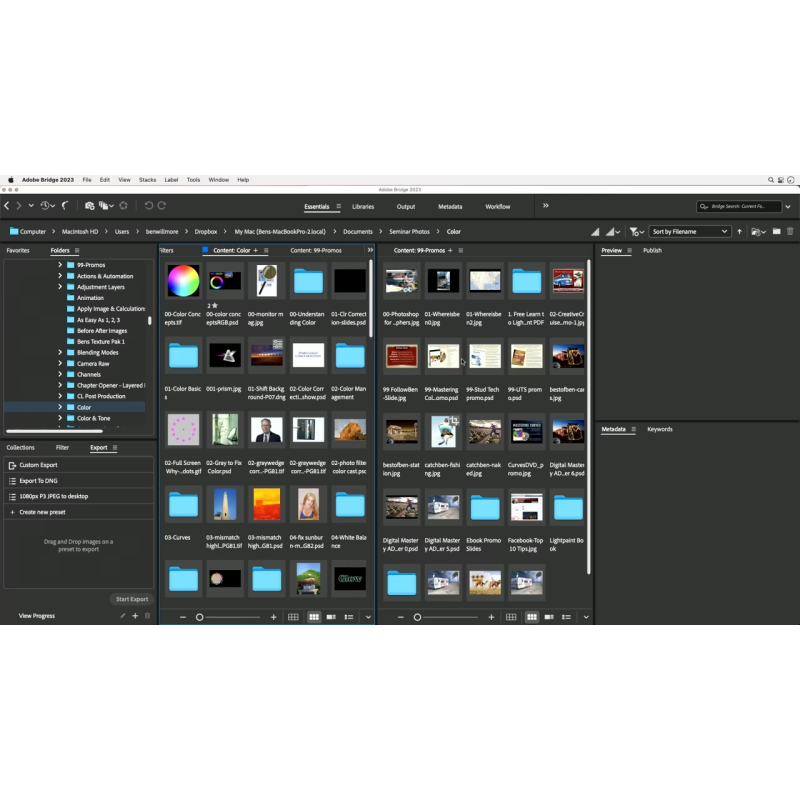Click the Start Export button
Image resolution: width=800 pixels, height=800 pixels.
131,599
